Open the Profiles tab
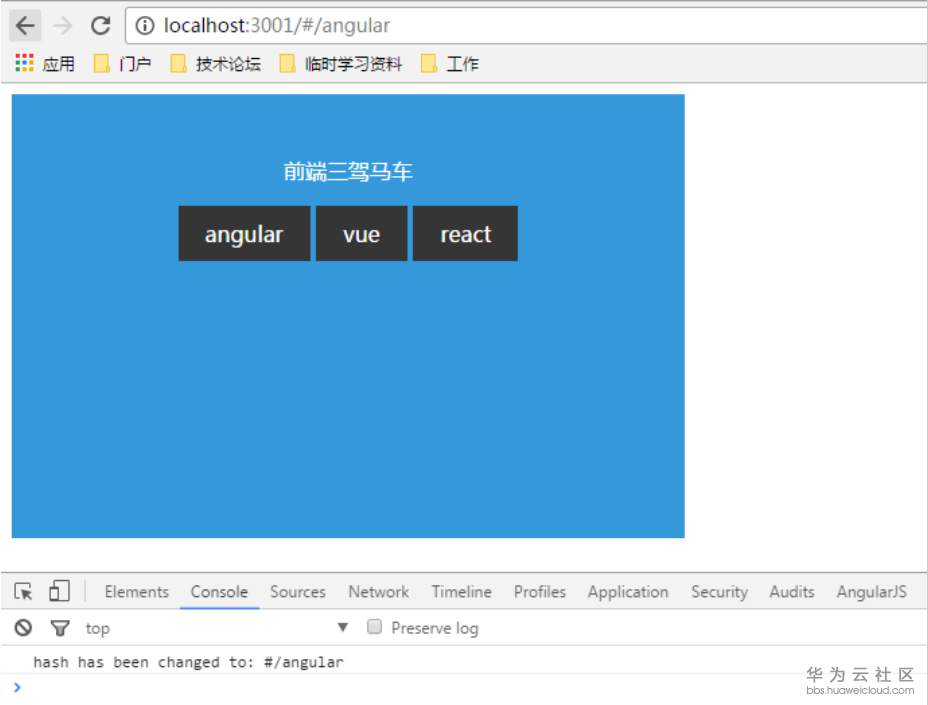 pos(540,591)
